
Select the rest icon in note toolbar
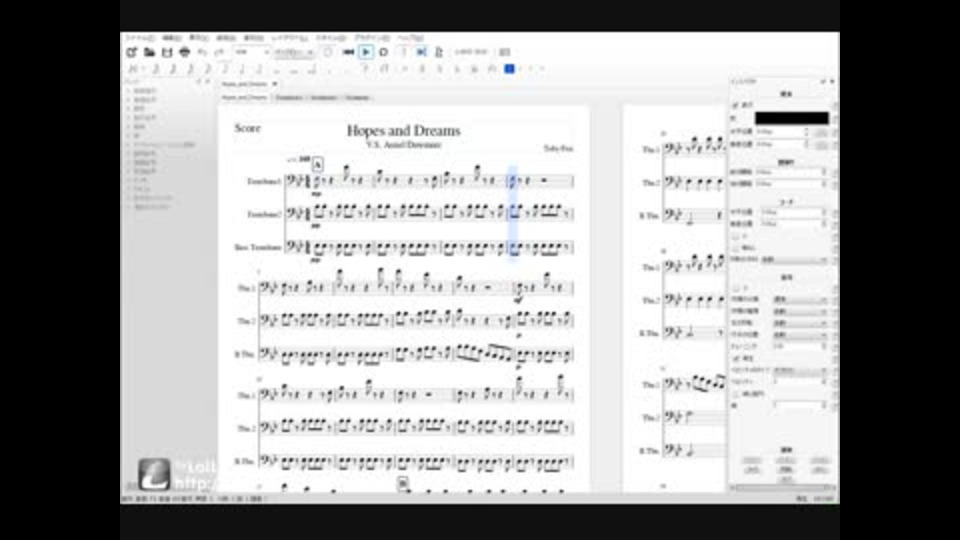click(x=366, y=69)
